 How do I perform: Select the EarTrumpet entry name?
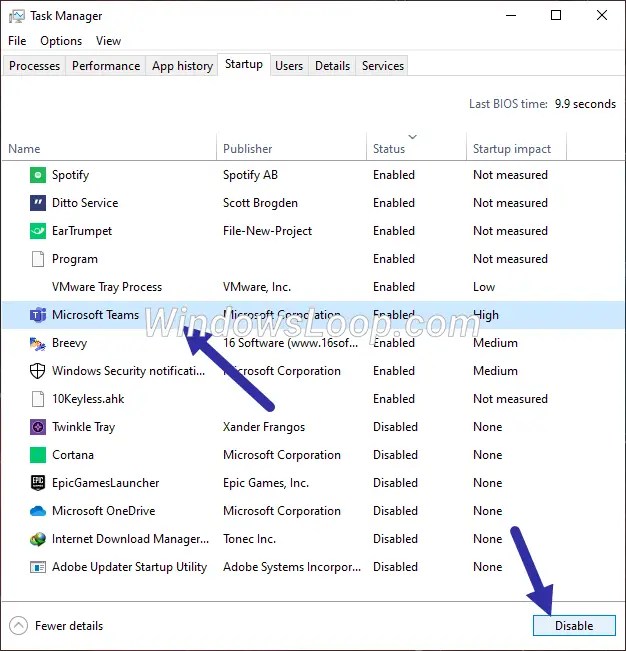(82, 231)
